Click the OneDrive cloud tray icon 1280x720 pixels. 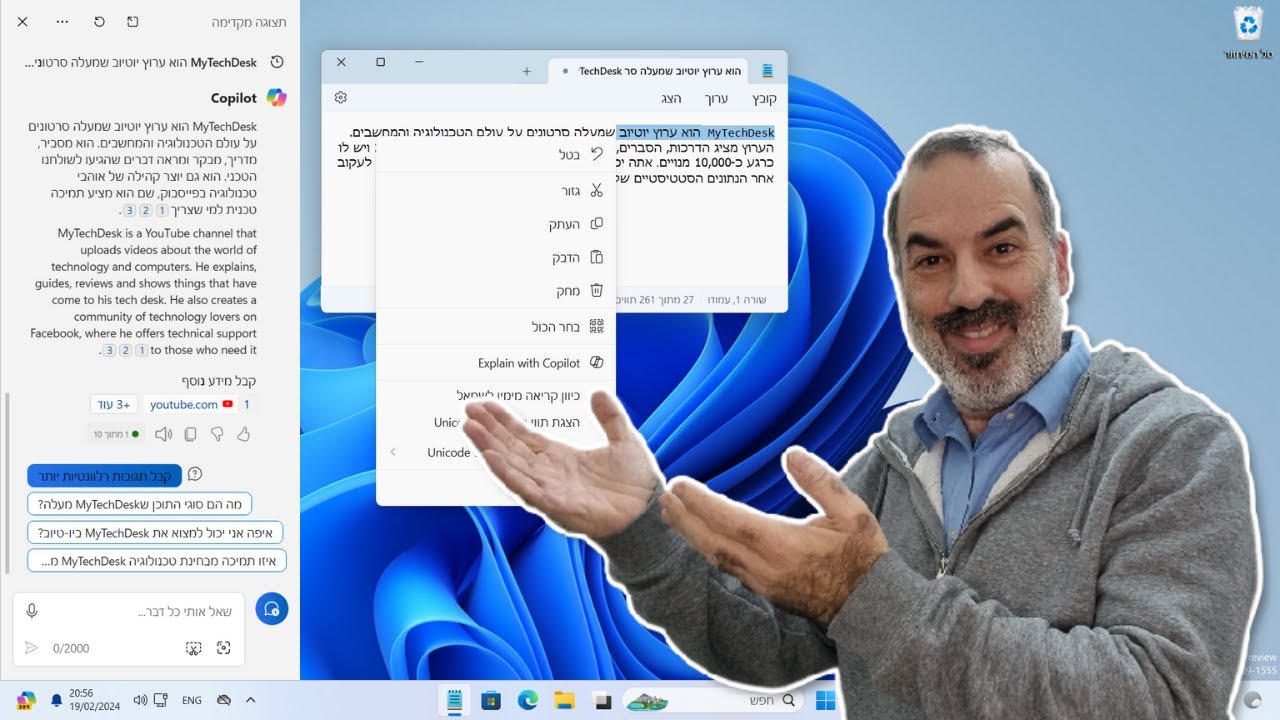[225, 700]
